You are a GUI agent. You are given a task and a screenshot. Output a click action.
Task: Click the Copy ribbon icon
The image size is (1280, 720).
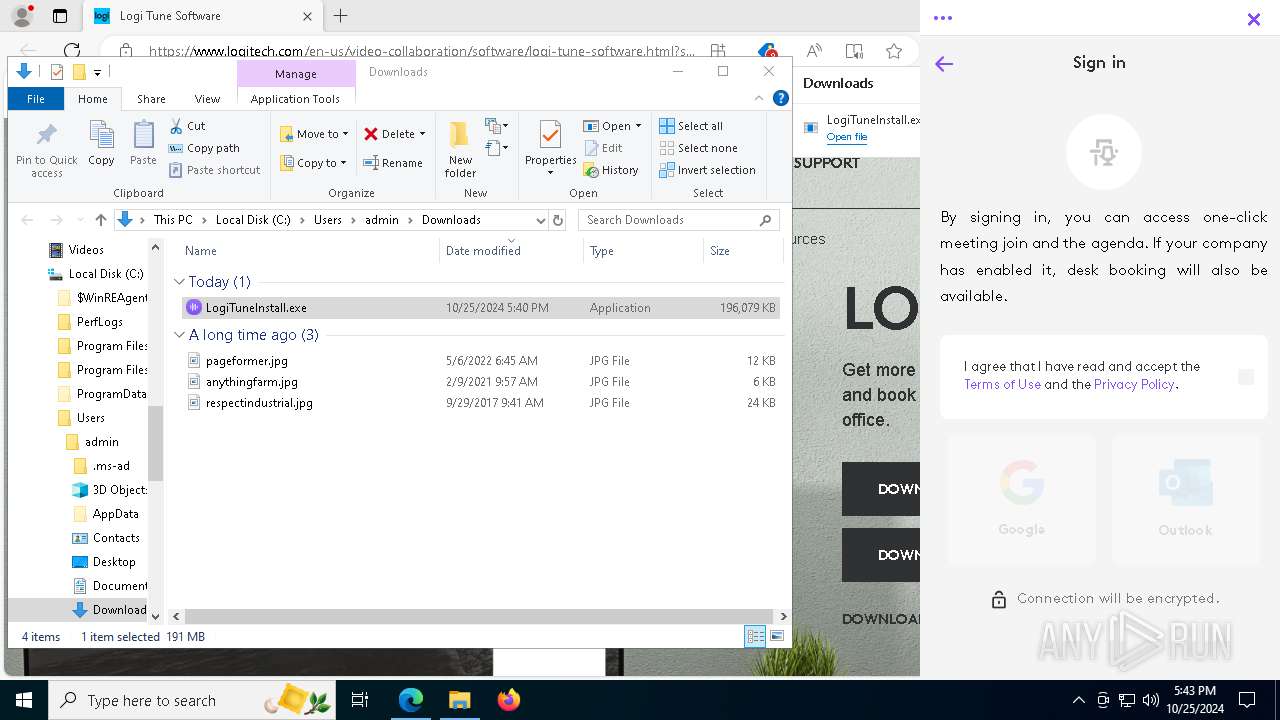101,143
